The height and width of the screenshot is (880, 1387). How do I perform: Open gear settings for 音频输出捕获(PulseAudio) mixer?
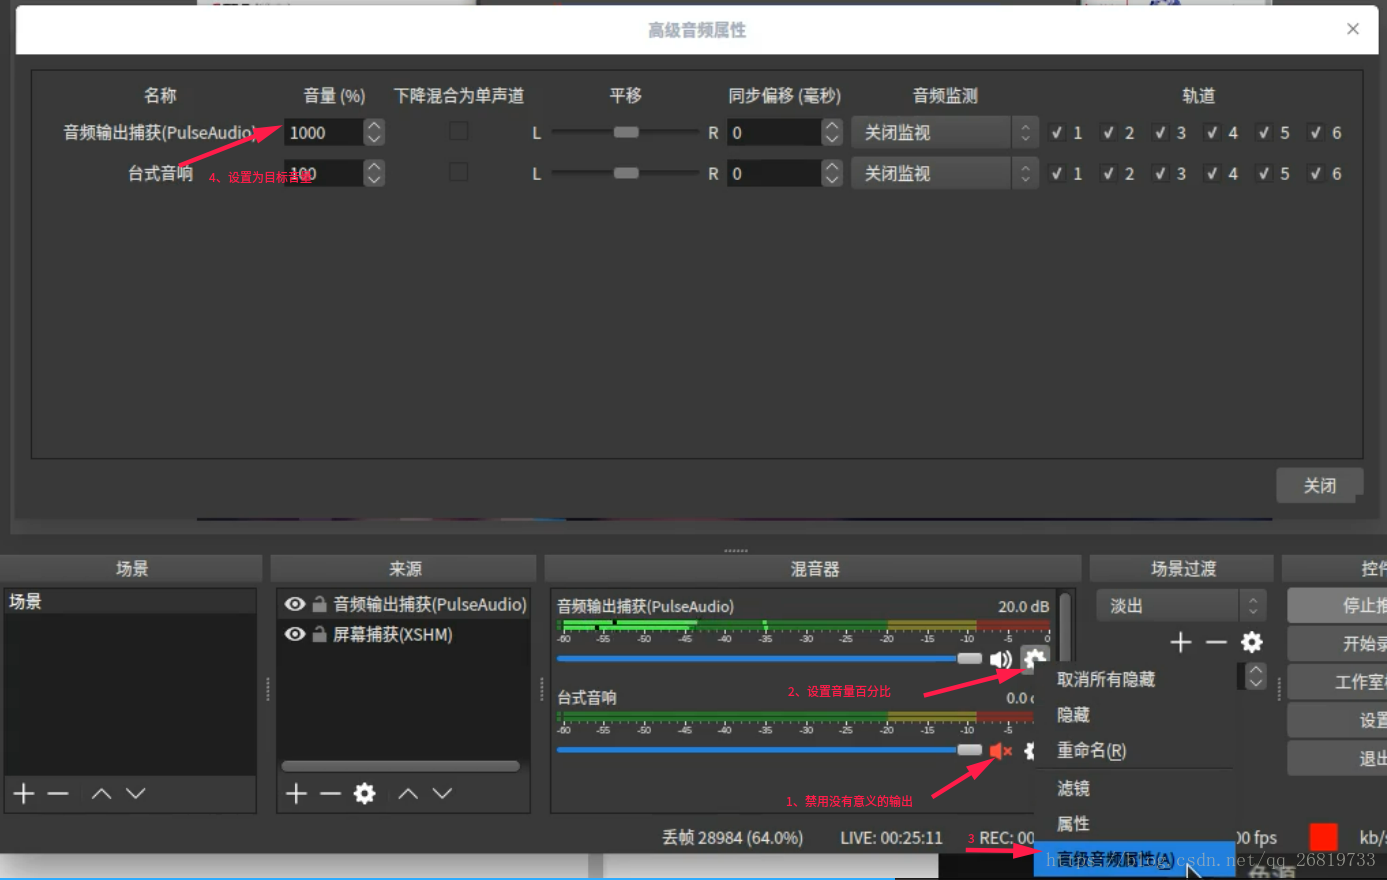point(1035,659)
